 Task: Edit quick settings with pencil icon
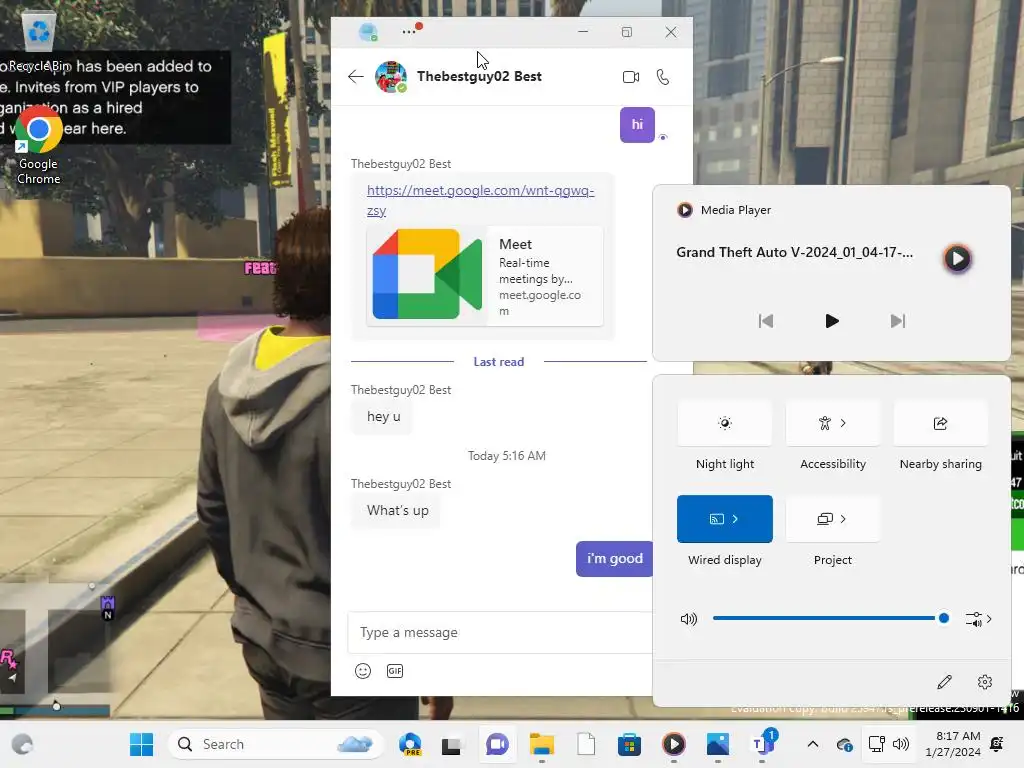click(944, 682)
